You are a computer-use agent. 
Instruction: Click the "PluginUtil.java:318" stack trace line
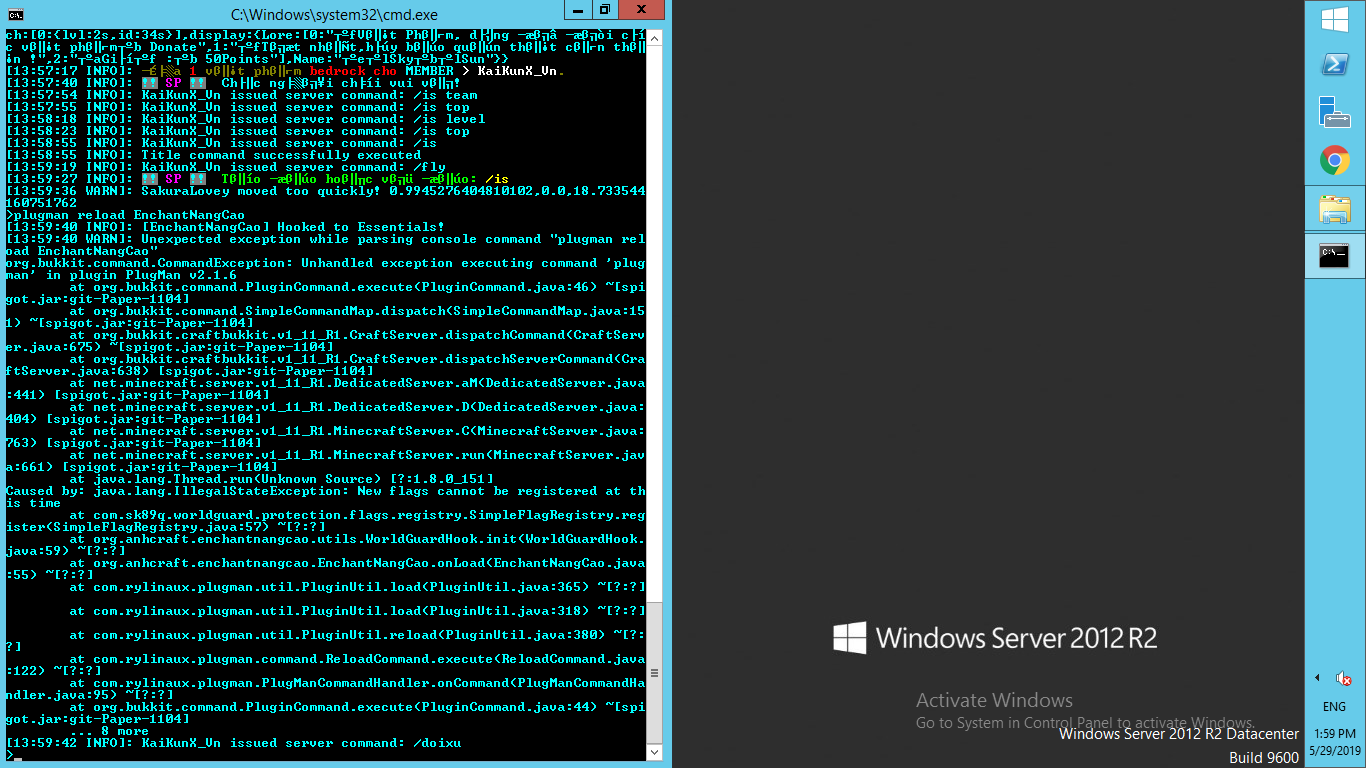(358, 611)
